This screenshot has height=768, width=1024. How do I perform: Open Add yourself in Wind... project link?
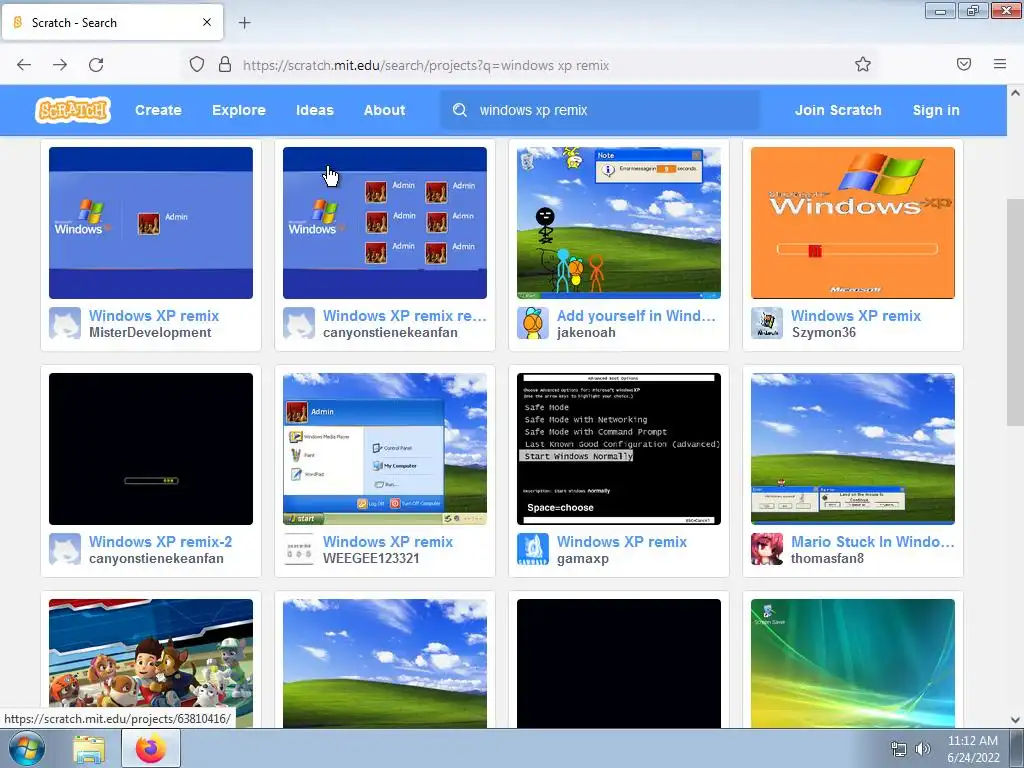point(636,315)
